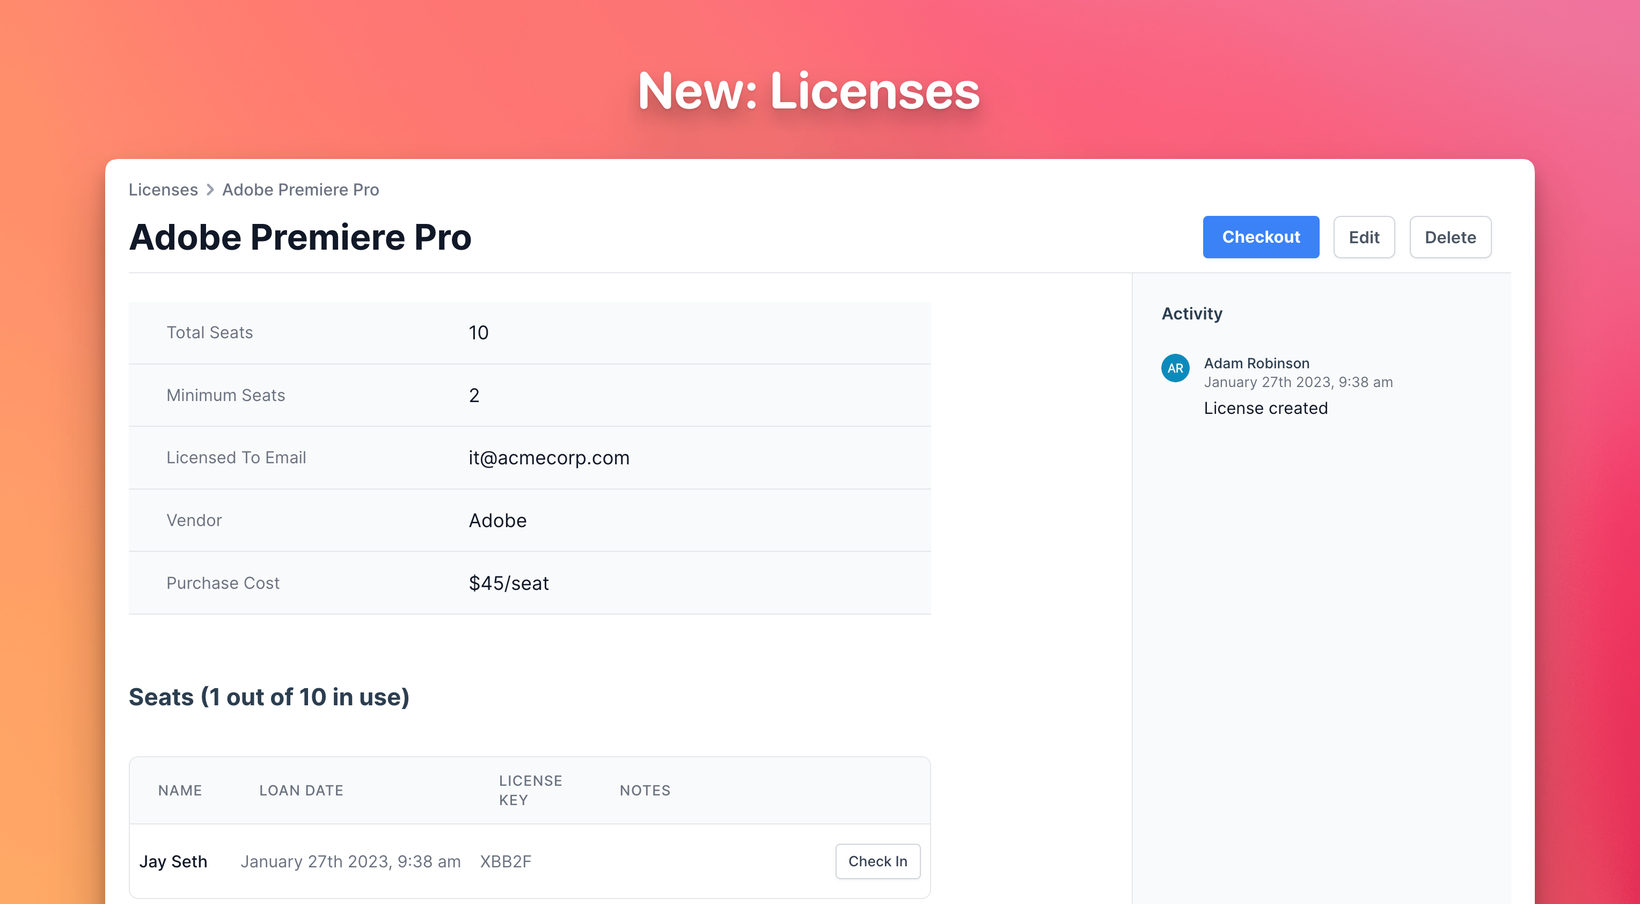Click Jay Seth's loan date cell
Viewport: 1640px width, 904px height.
pos(350,861)
